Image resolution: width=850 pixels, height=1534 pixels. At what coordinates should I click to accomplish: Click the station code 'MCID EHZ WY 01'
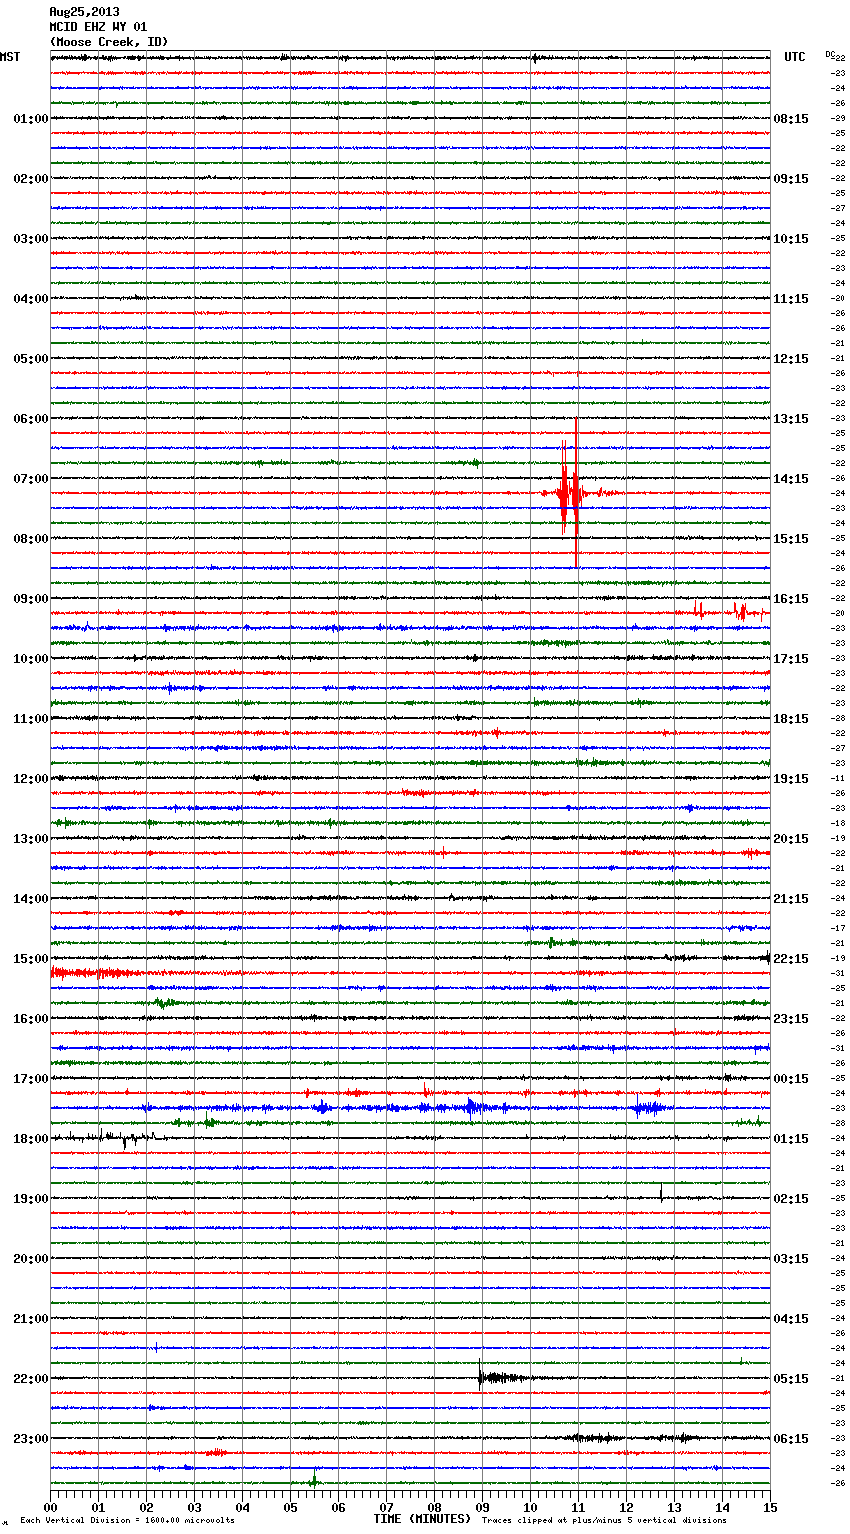[x=98, y=27]
